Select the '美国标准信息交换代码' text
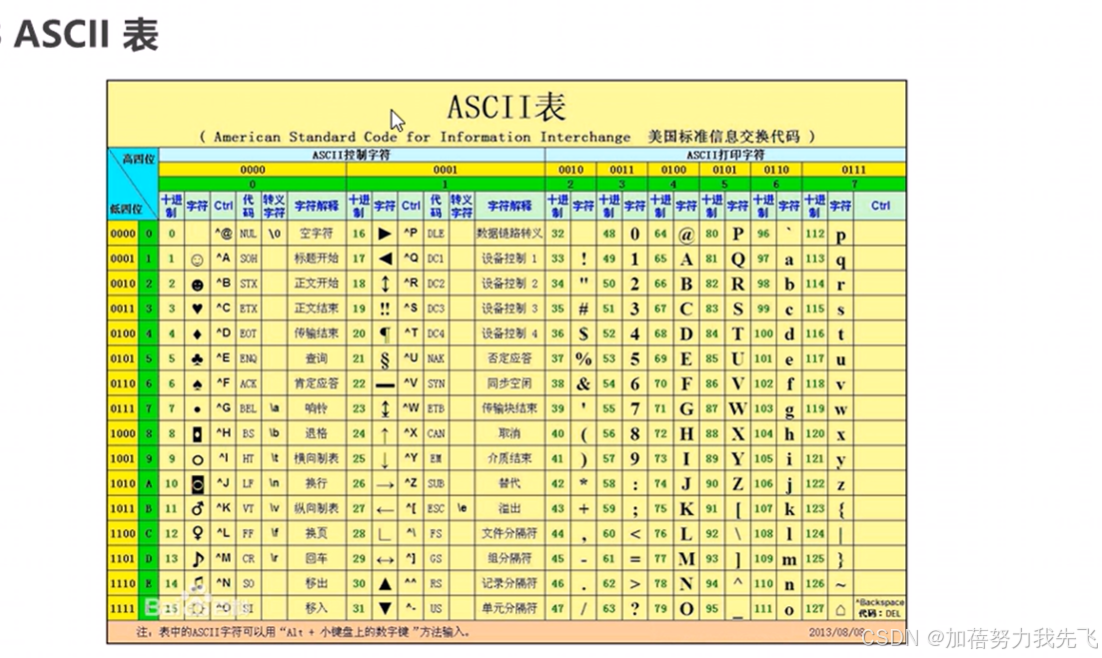 (x=723, y=136)
